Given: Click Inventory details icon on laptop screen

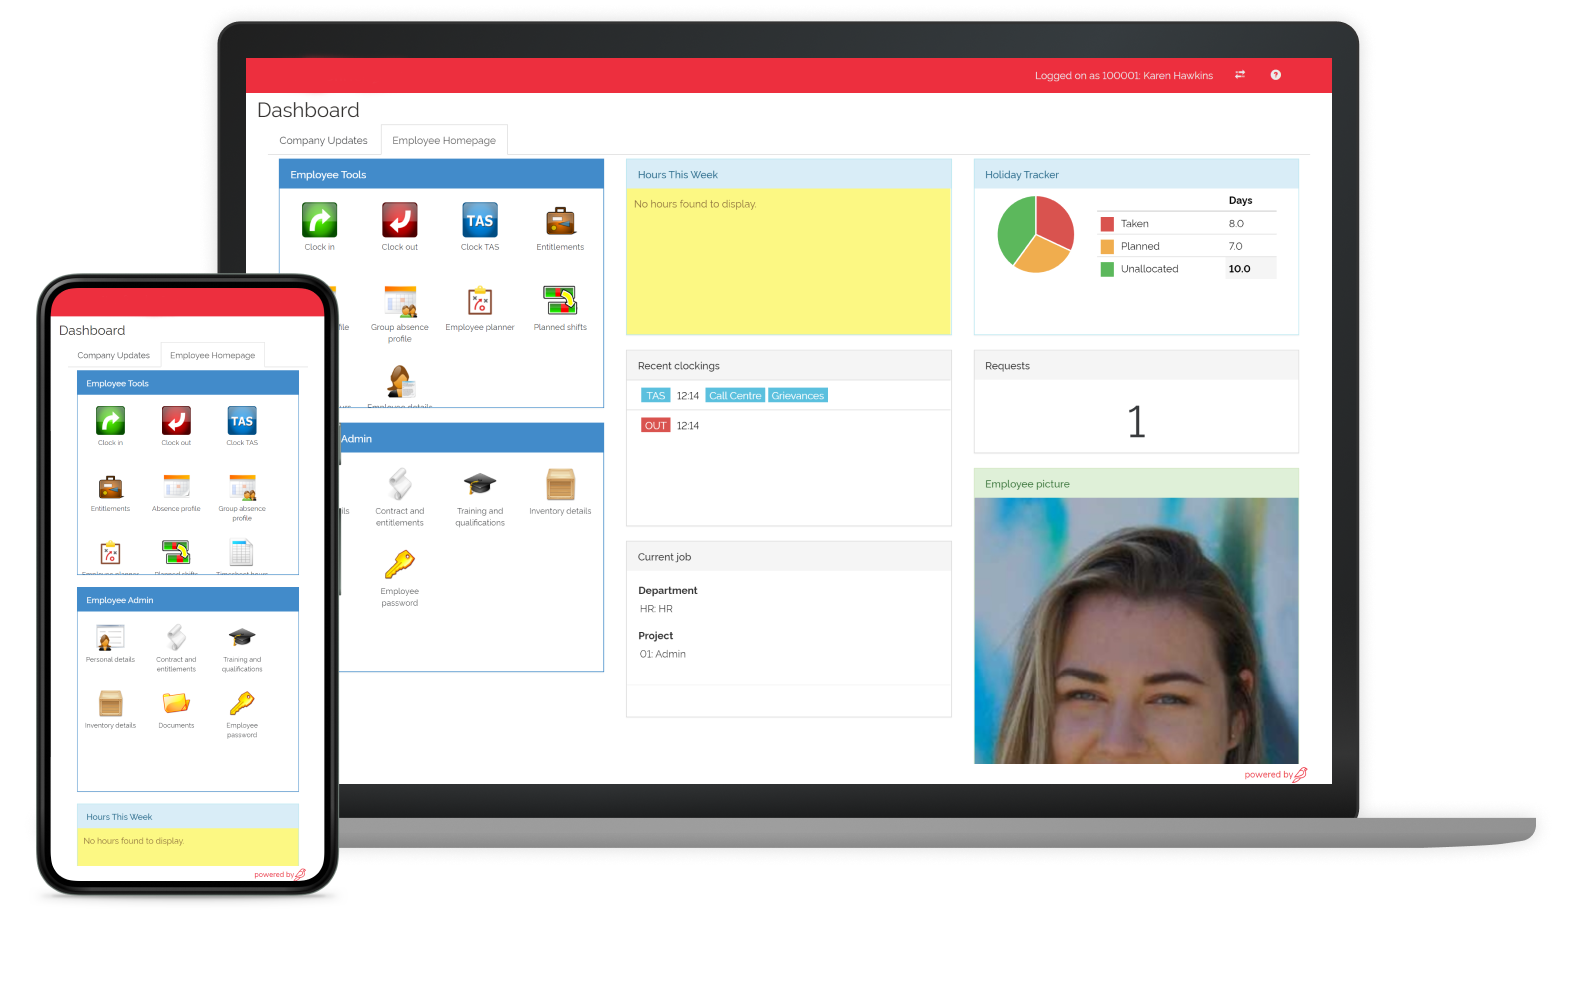Looking at the screenshot, I should [560, 485].
